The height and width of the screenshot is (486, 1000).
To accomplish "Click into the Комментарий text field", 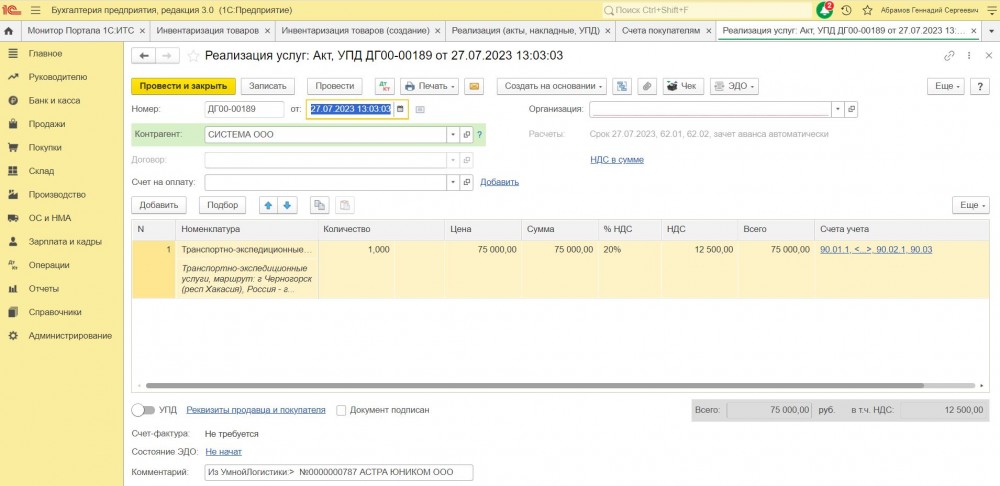I will (x=338, y=472).
